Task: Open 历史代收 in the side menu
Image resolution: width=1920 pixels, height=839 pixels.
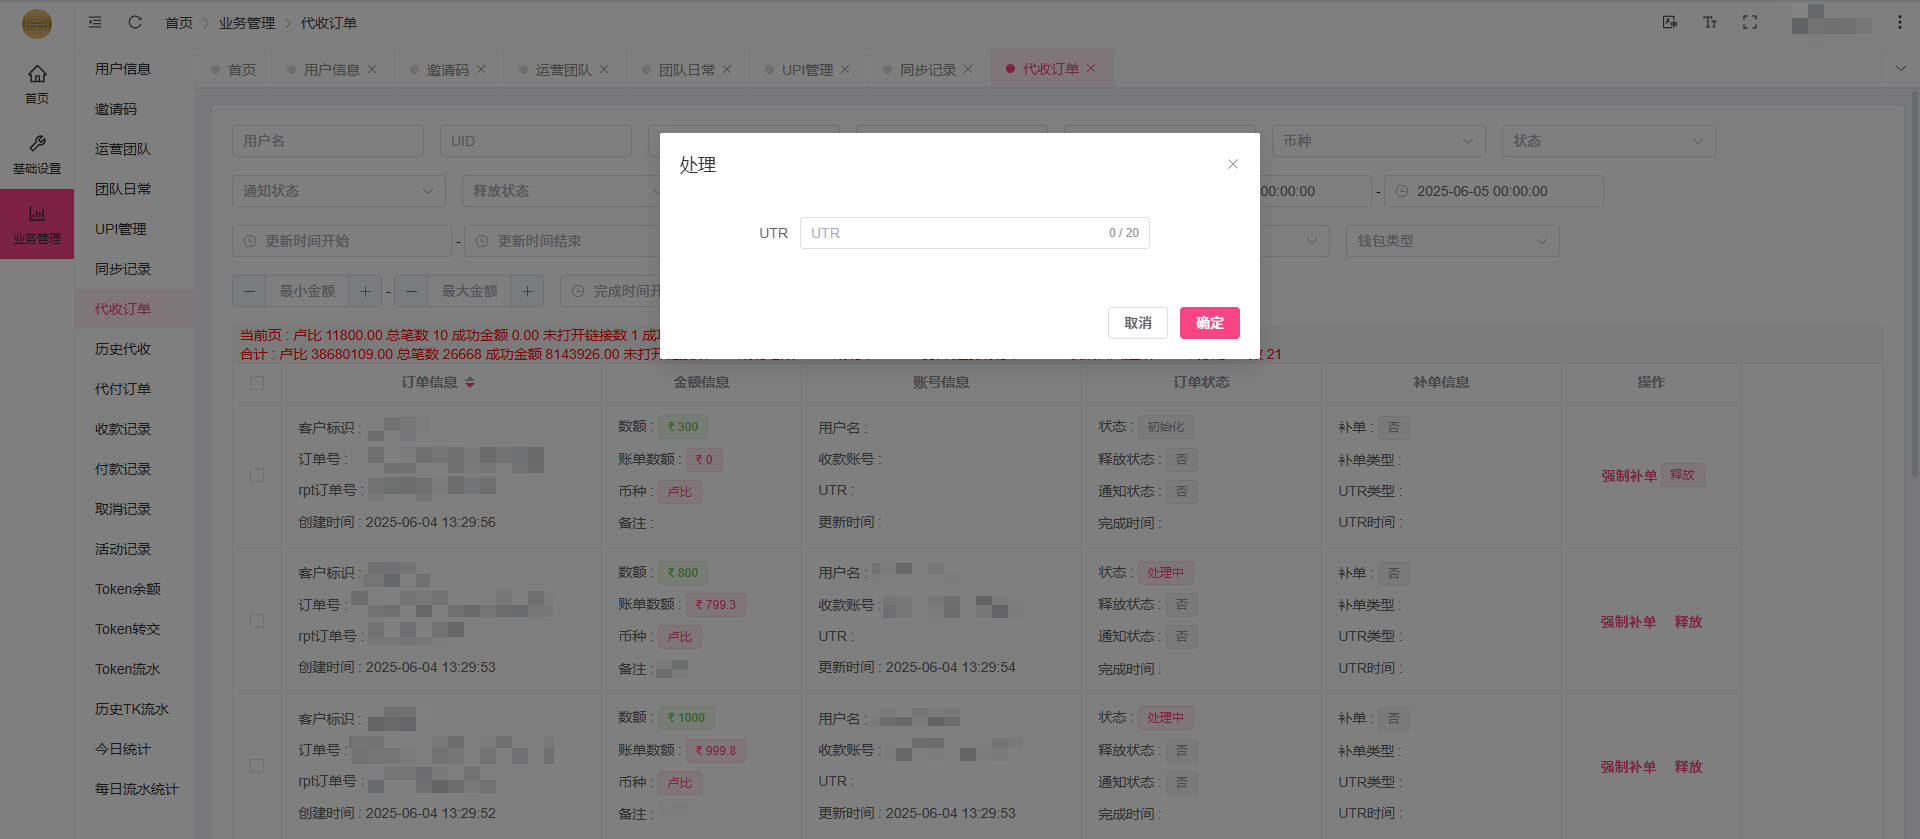Action: click(123, 349)
